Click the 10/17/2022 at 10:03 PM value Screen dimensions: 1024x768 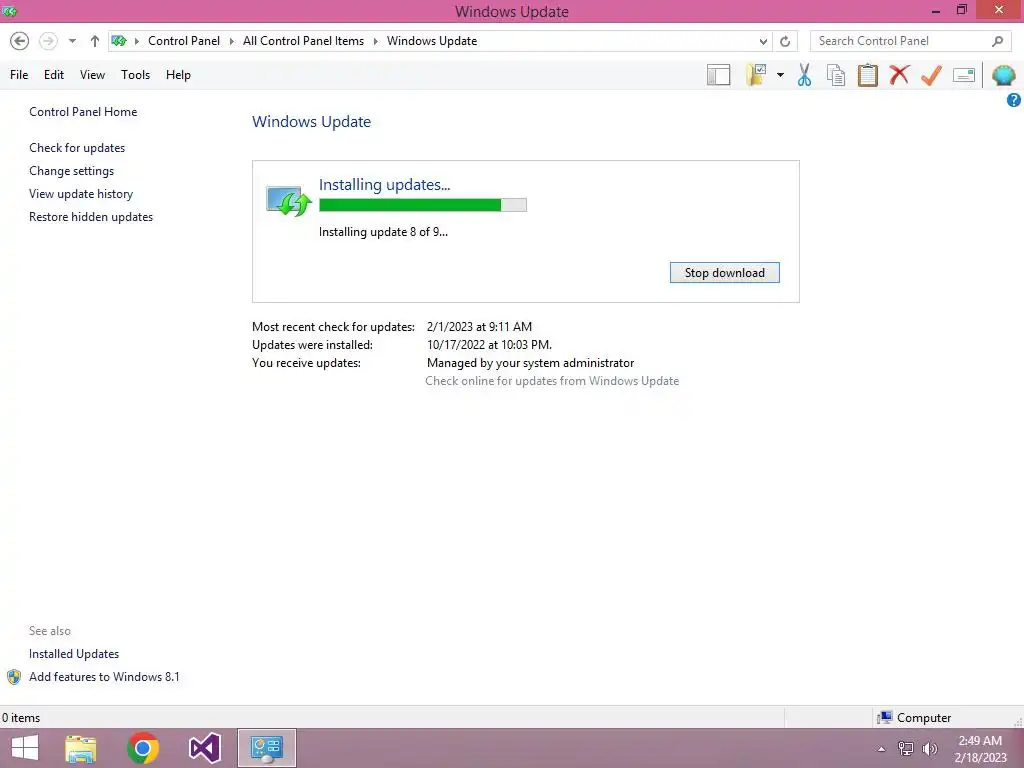coord(489,345)
